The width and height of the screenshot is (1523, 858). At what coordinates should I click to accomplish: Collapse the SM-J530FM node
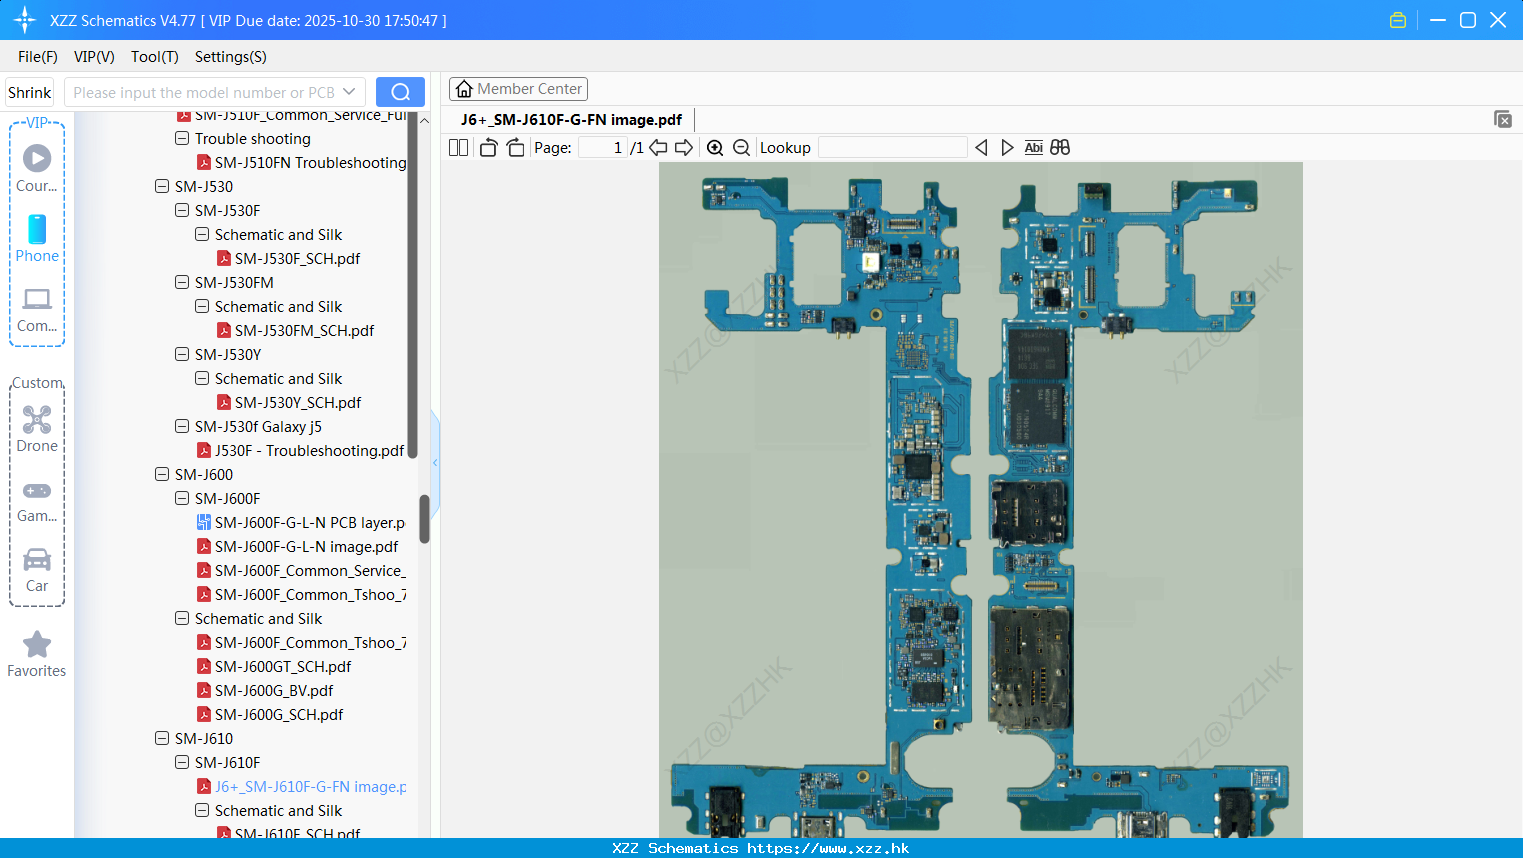tap(182, 282)
